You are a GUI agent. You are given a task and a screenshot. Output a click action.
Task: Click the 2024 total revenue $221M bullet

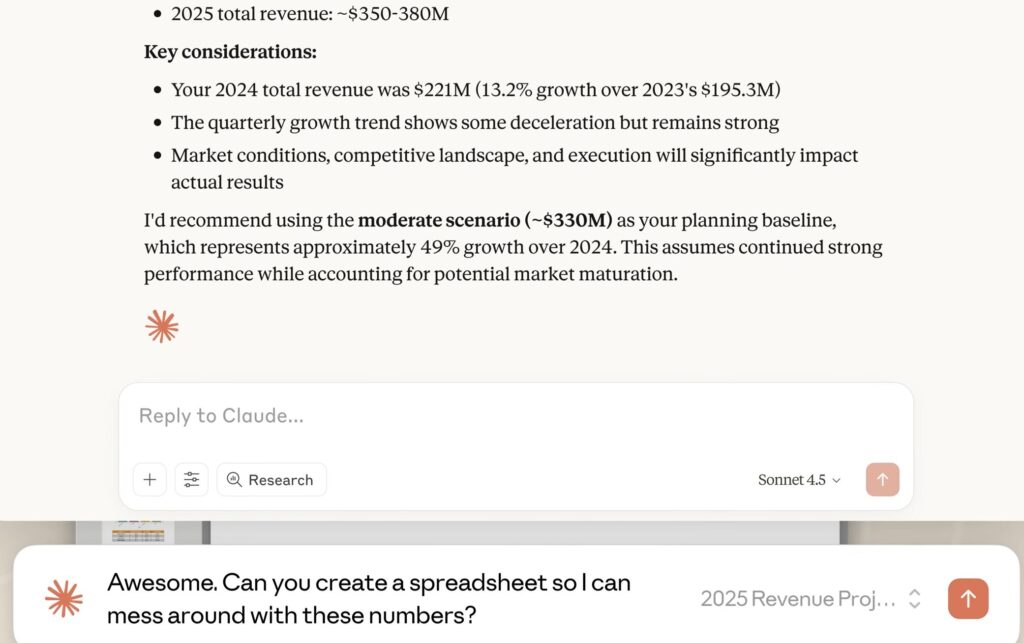click(x=475, y=90)
